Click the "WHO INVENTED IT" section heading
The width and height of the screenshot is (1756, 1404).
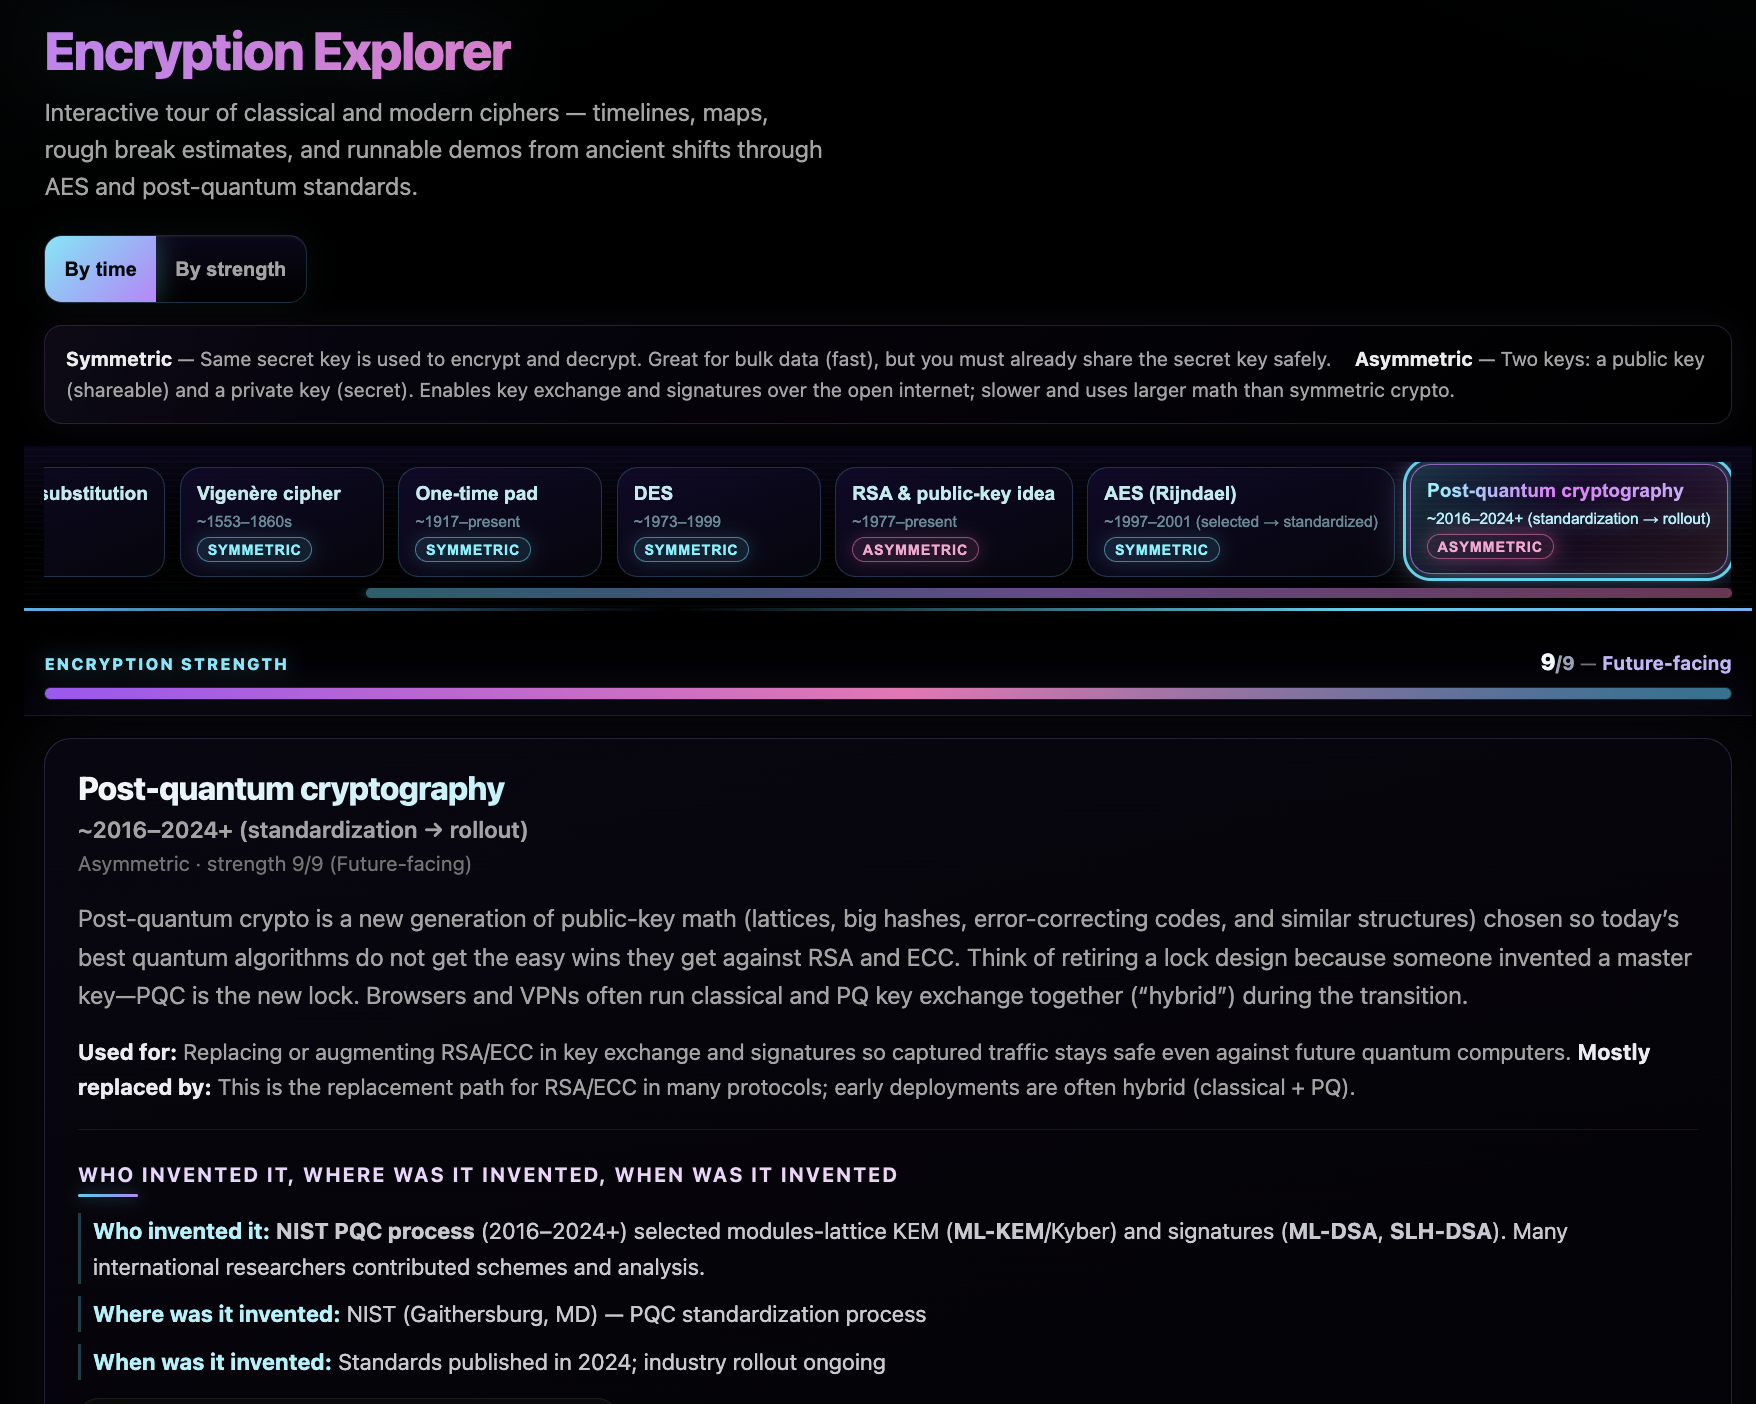487,1175
